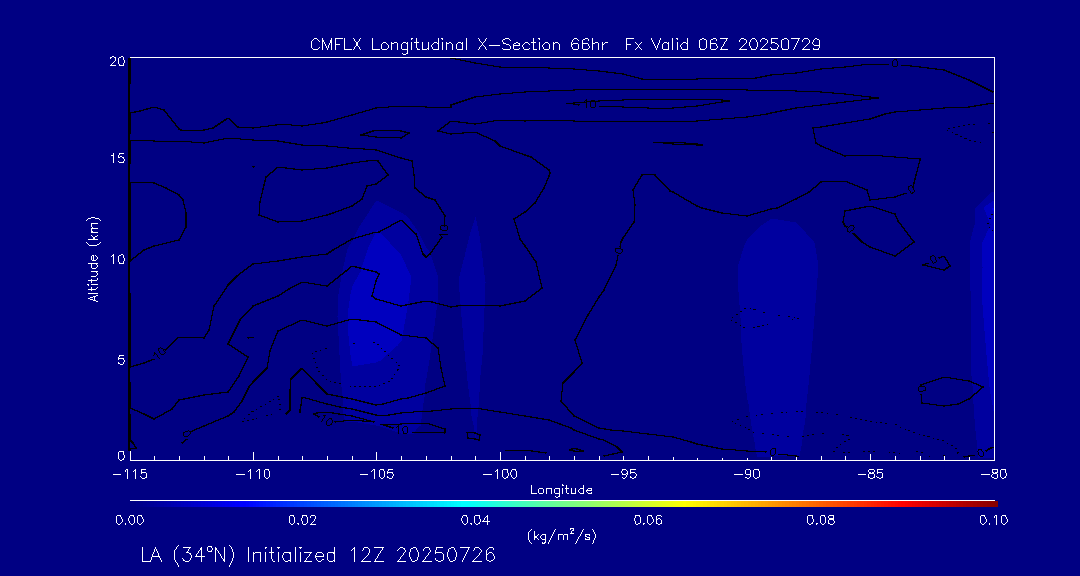
Task: Click the LA (34°N) Initialized caption
Action: pos(317,555)
